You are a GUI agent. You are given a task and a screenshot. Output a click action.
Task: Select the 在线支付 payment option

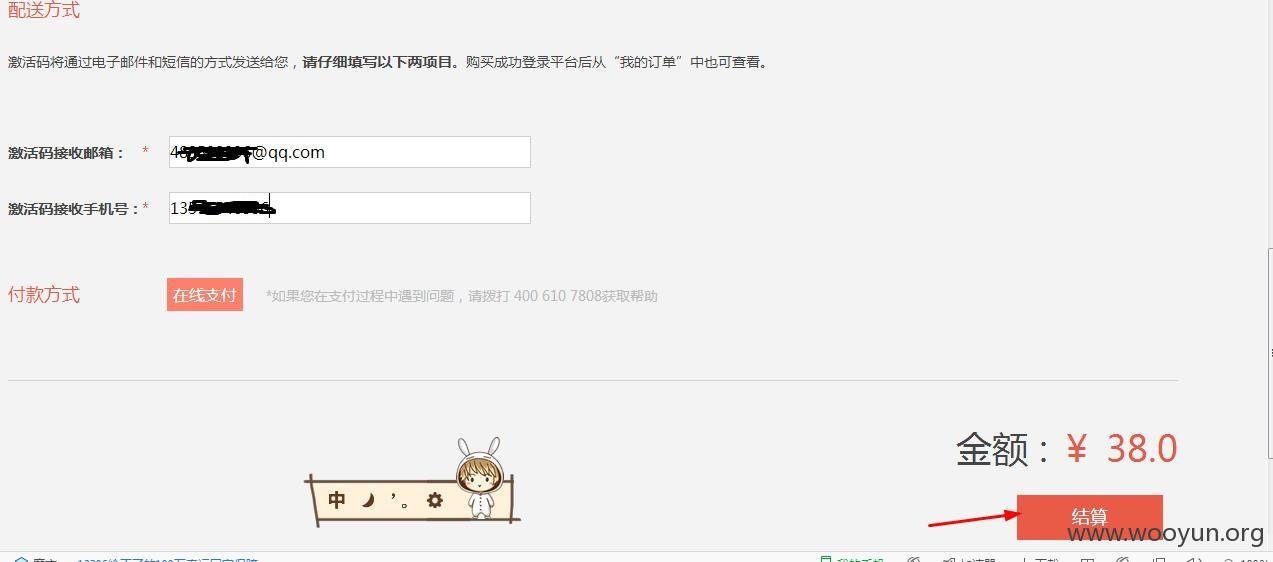coord(205,295)
